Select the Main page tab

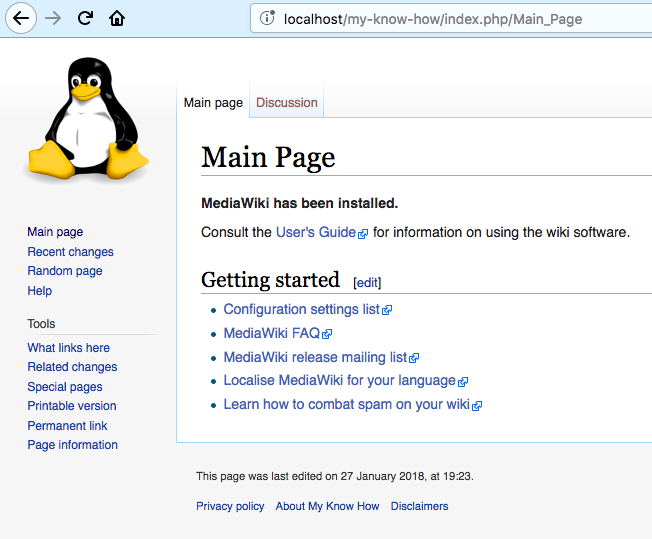pyautogui.click(x=213, y=103)
